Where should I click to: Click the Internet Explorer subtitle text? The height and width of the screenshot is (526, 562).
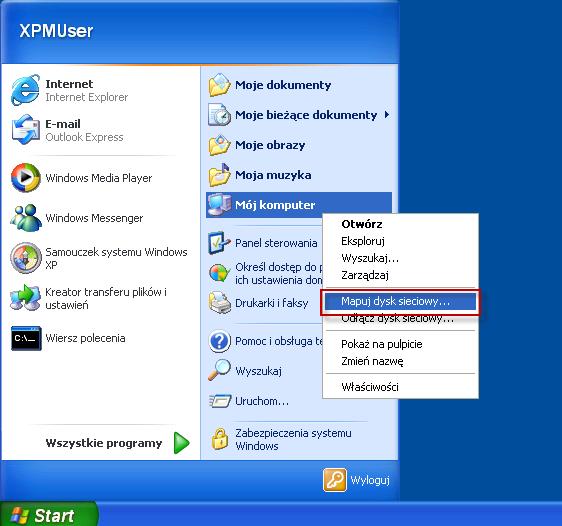86,97
